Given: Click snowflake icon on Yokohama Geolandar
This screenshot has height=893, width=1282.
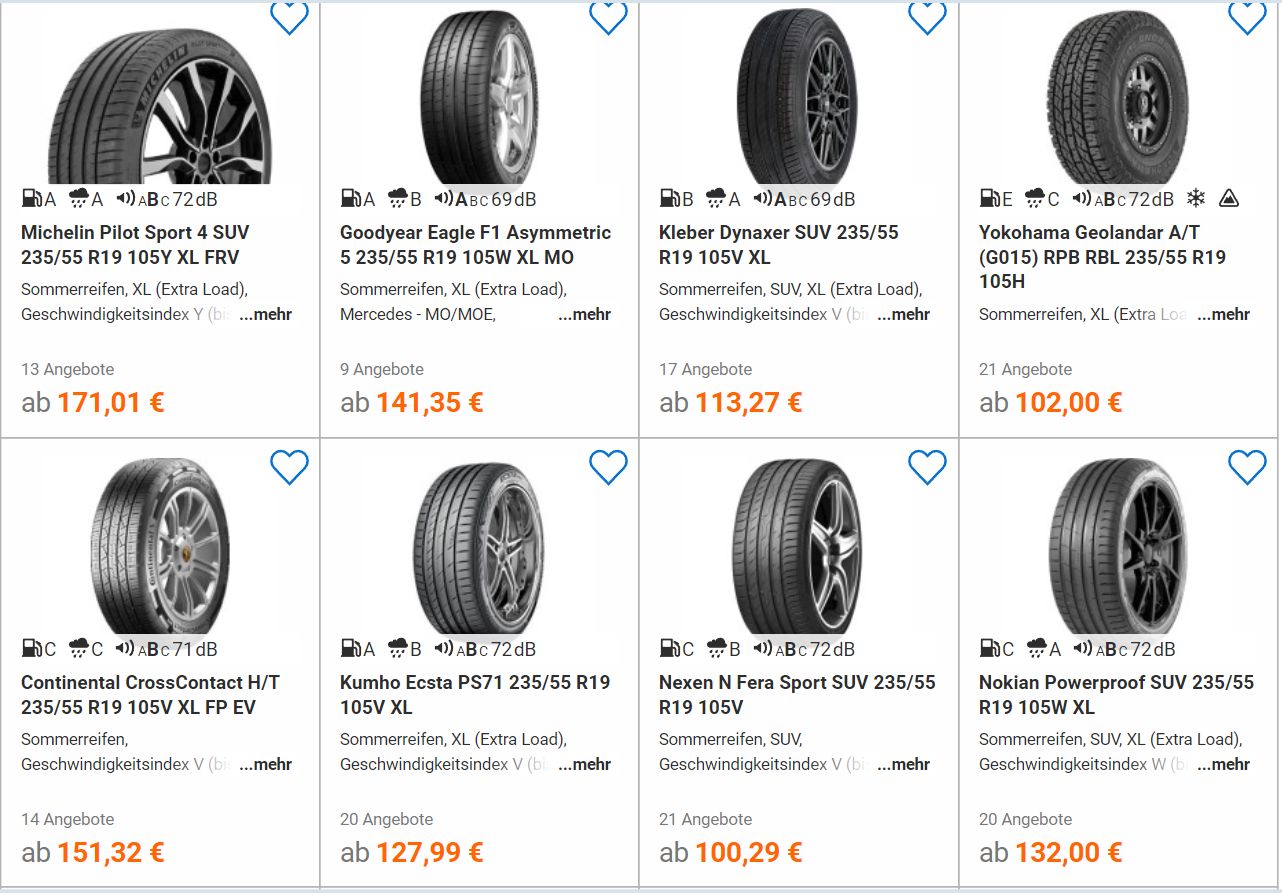Looking at the screenshot, I should [1195, 199].
